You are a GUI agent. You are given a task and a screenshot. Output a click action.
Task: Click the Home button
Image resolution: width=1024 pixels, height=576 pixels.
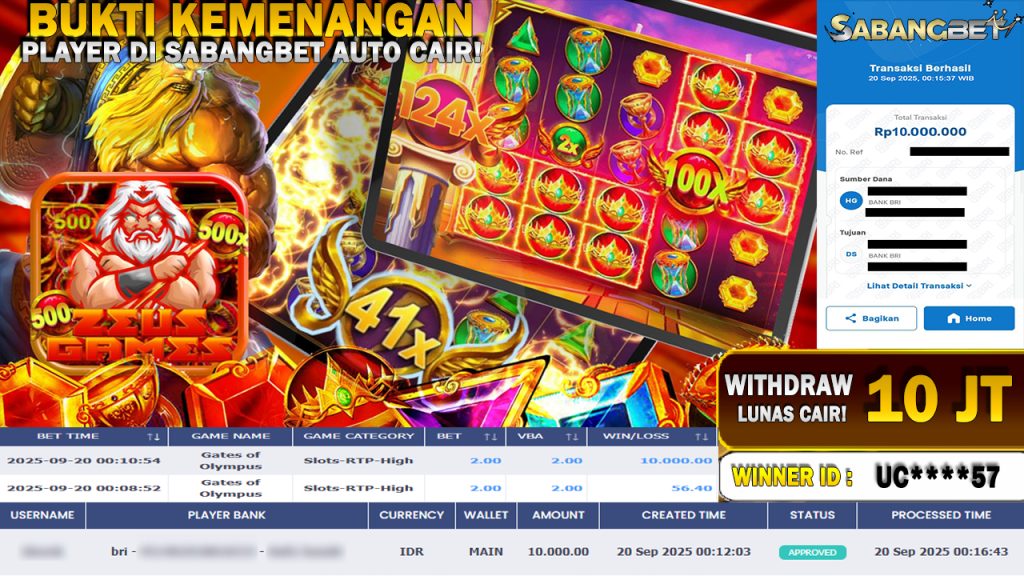point(969,318)
